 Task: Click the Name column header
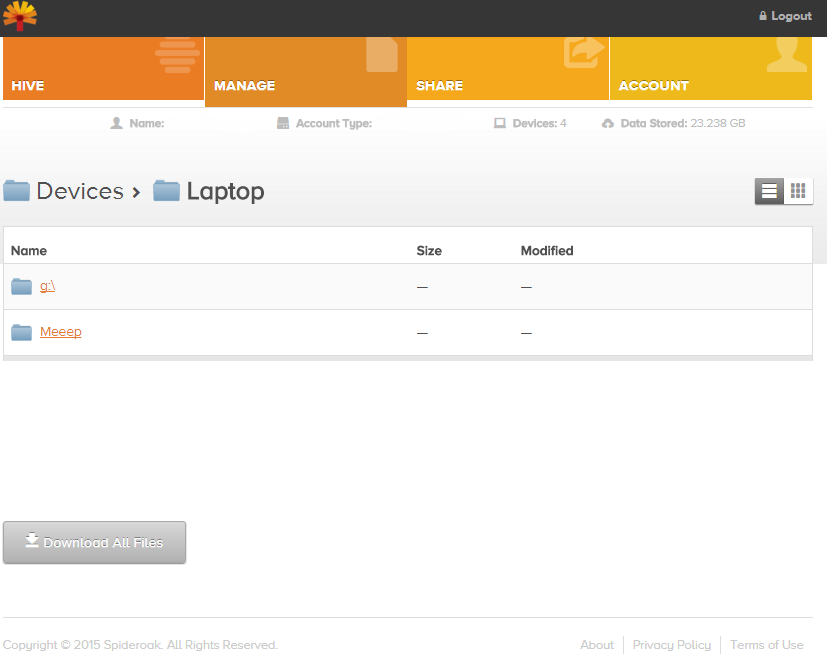29,251
